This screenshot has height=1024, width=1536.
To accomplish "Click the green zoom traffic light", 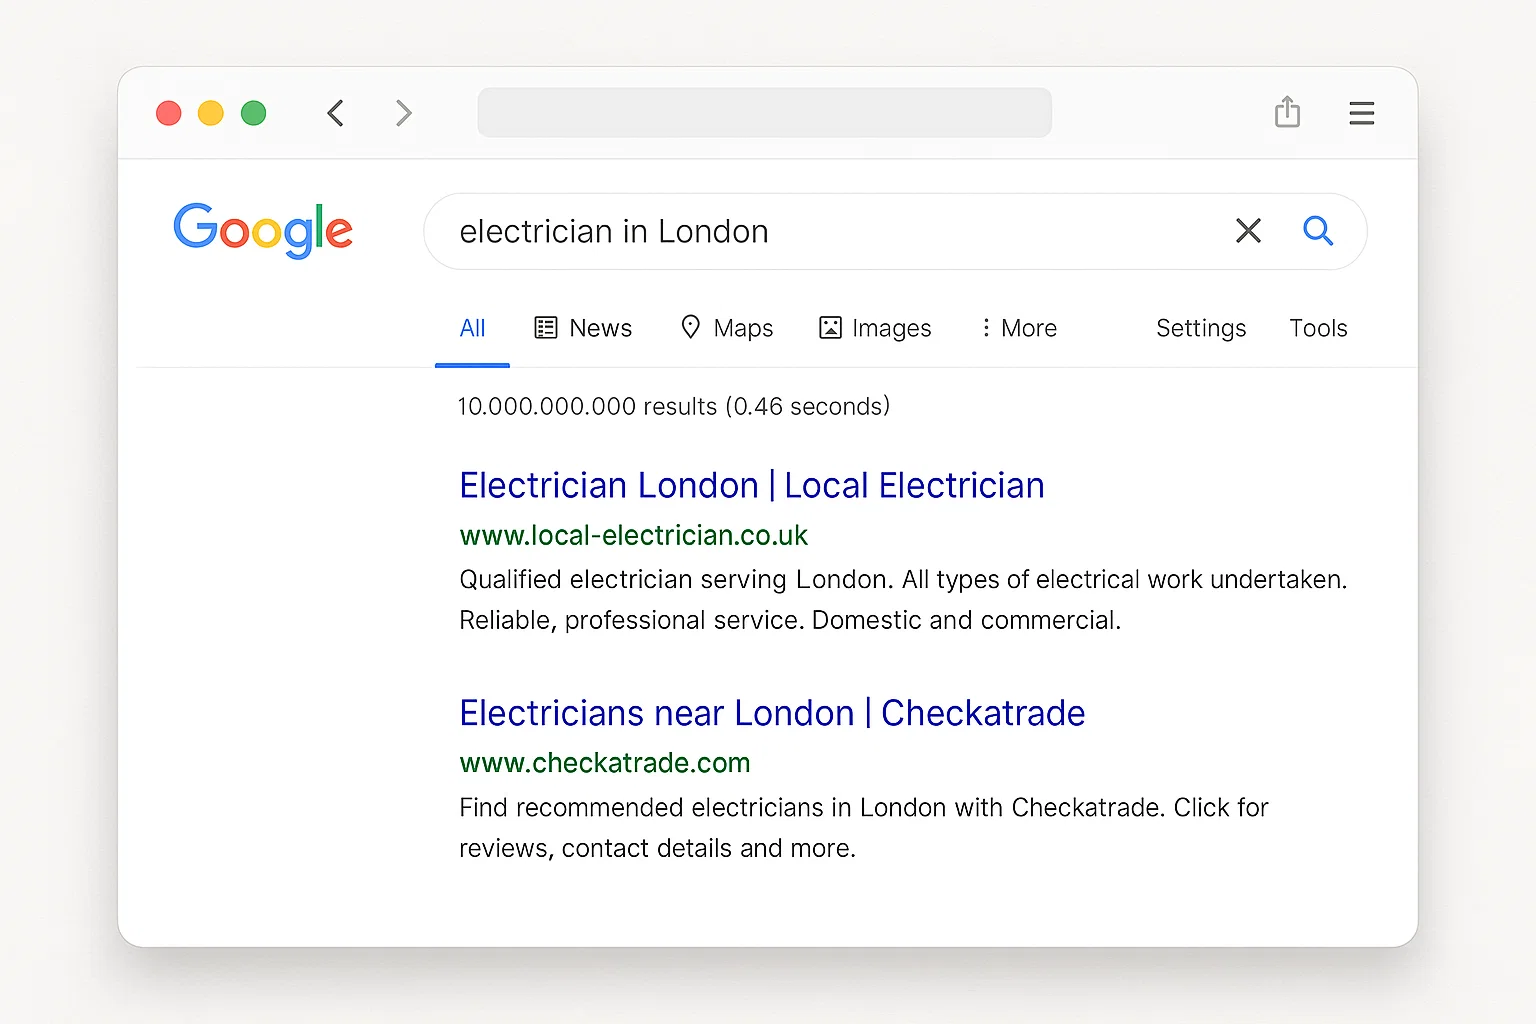I will pos(254,113).
